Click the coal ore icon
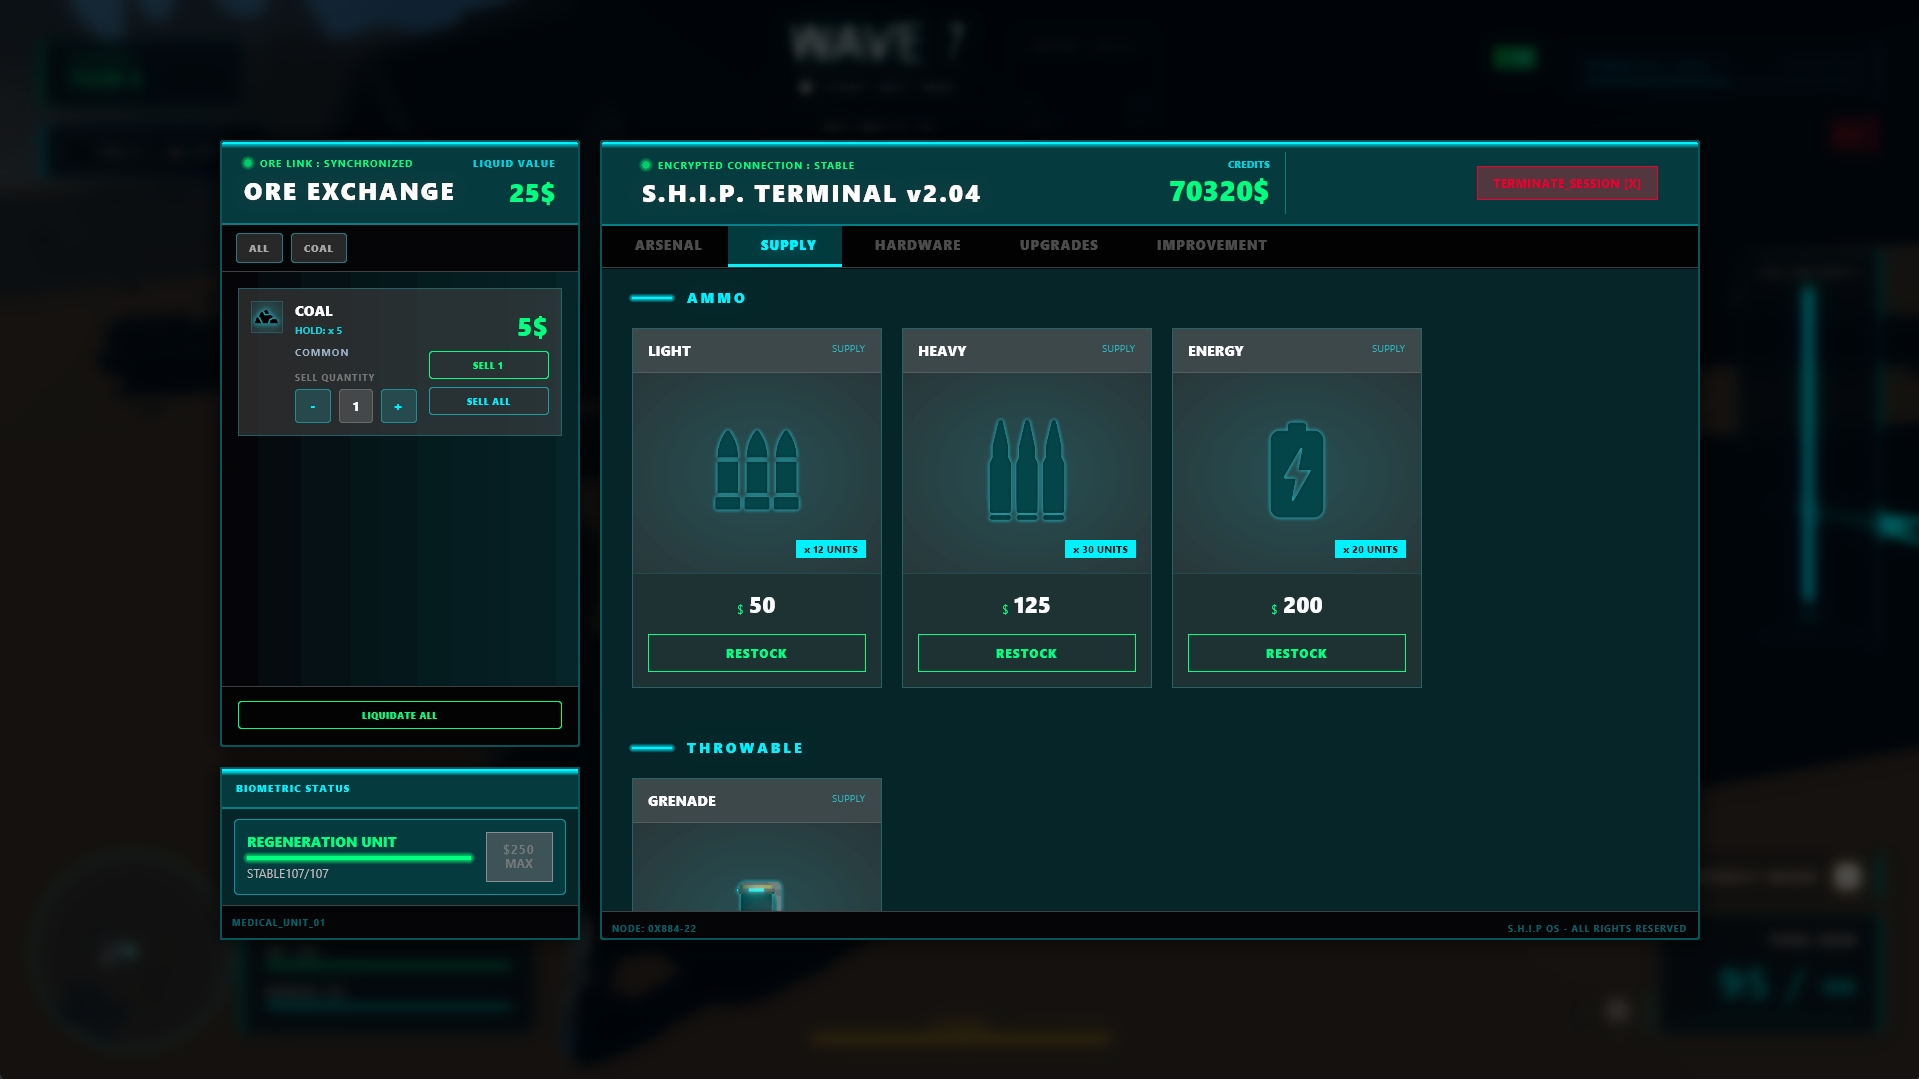1919x1079 pixels. click(x=266, y=317)
